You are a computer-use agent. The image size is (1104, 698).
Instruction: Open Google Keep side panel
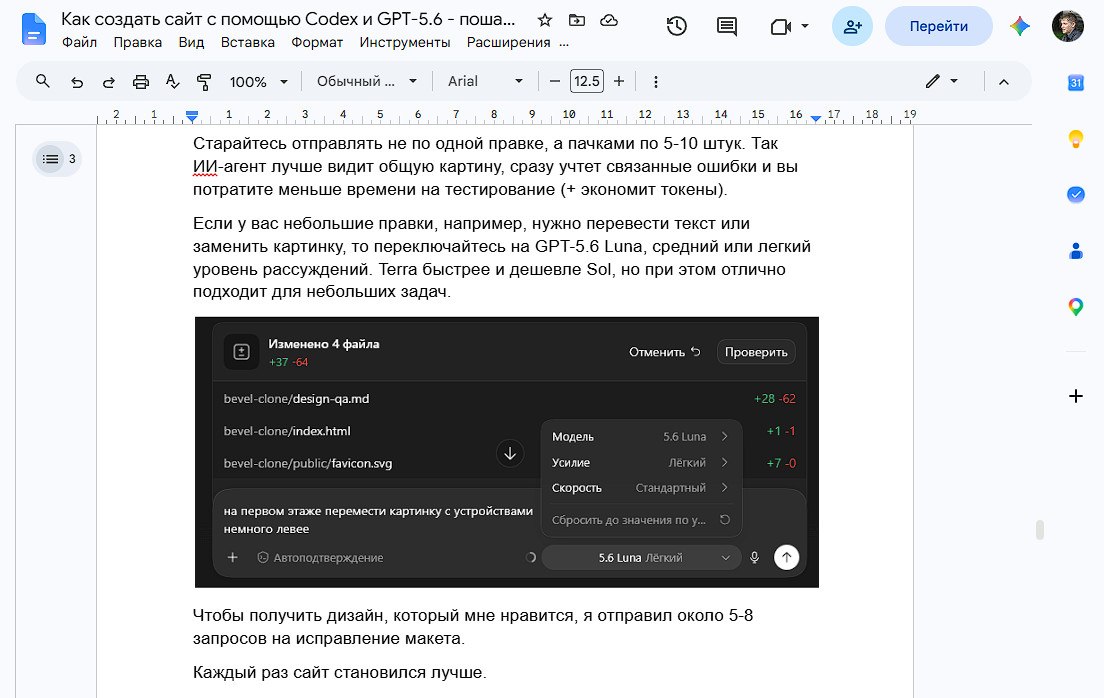(x=1075, y=139)
